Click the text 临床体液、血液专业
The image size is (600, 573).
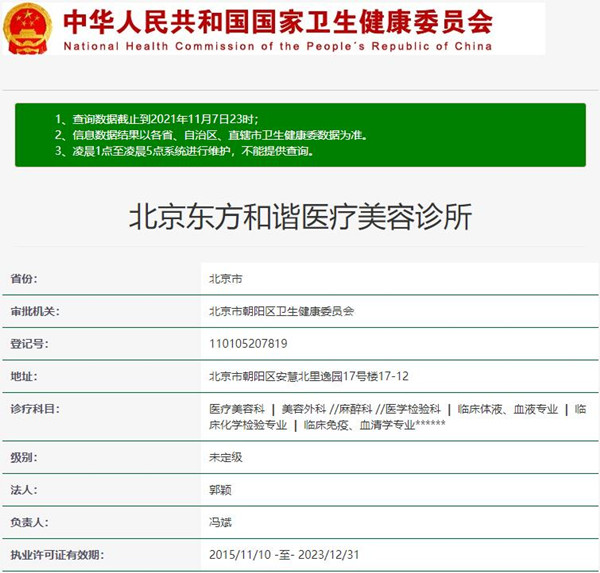(507, 409)
